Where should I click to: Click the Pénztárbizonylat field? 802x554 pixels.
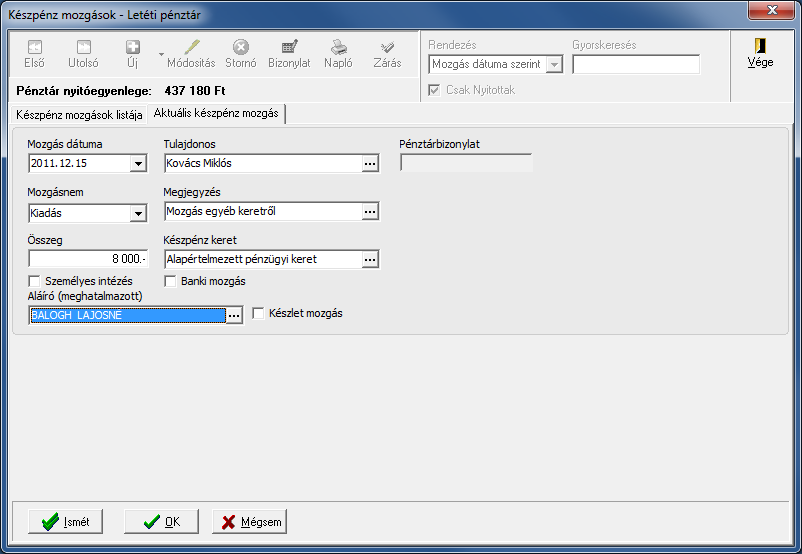click(x=466, y=163)
